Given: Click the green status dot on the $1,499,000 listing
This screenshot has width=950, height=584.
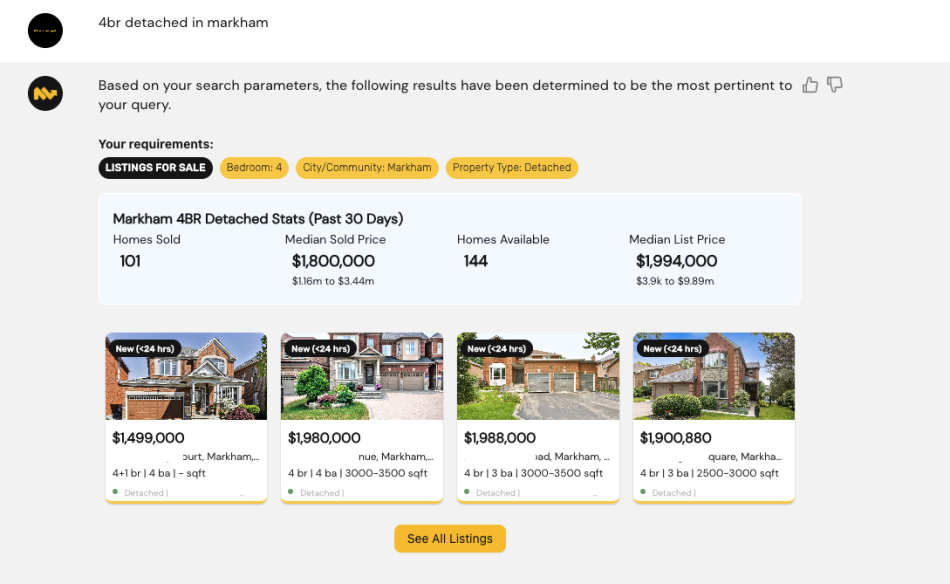Looking at the screenshot, I should tap(118, 492).
